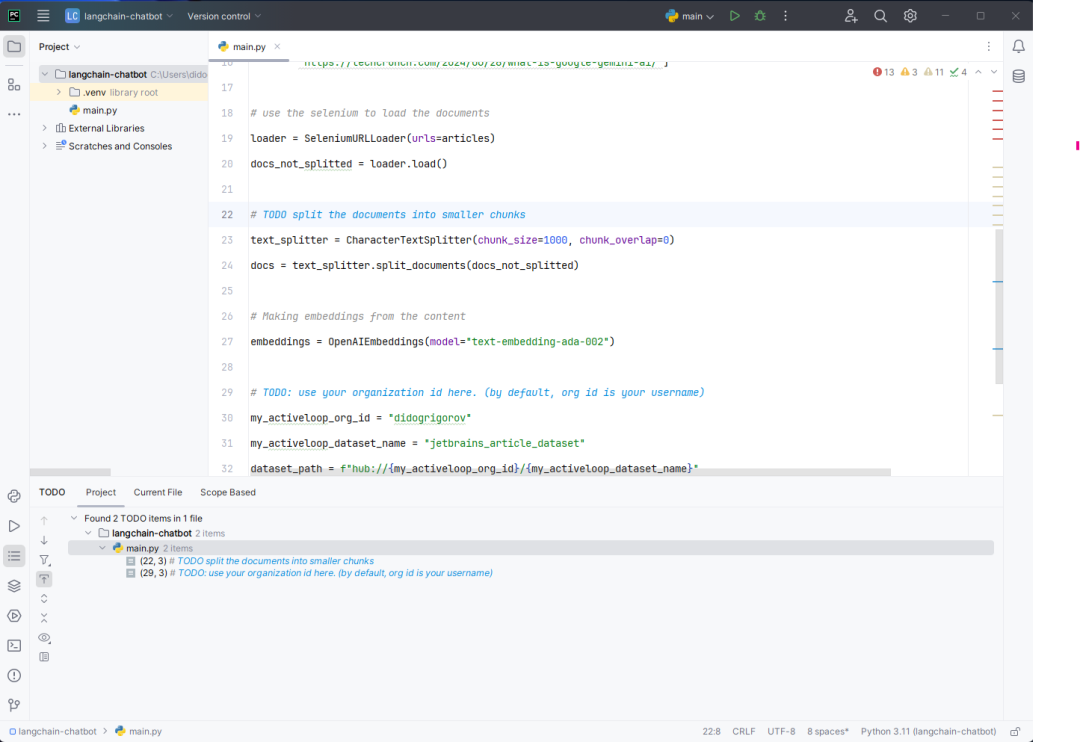This screenshot has width=1080, height=742.
Task: Open IDE settings gear
Action: (910, 16)
